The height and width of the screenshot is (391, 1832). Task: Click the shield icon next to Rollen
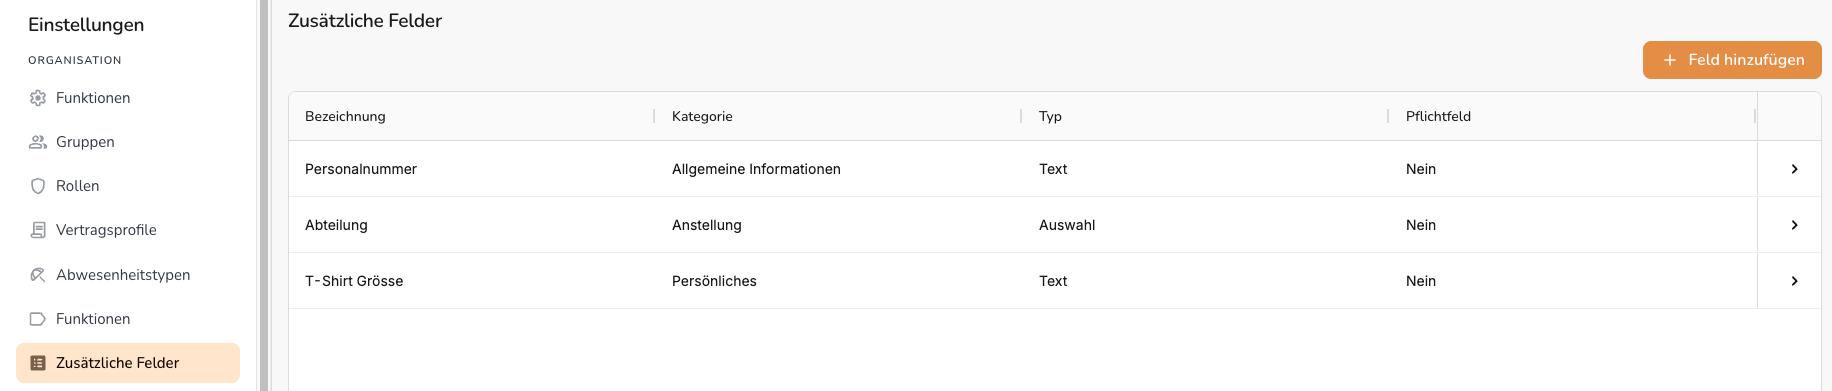[x=38, y=186]
